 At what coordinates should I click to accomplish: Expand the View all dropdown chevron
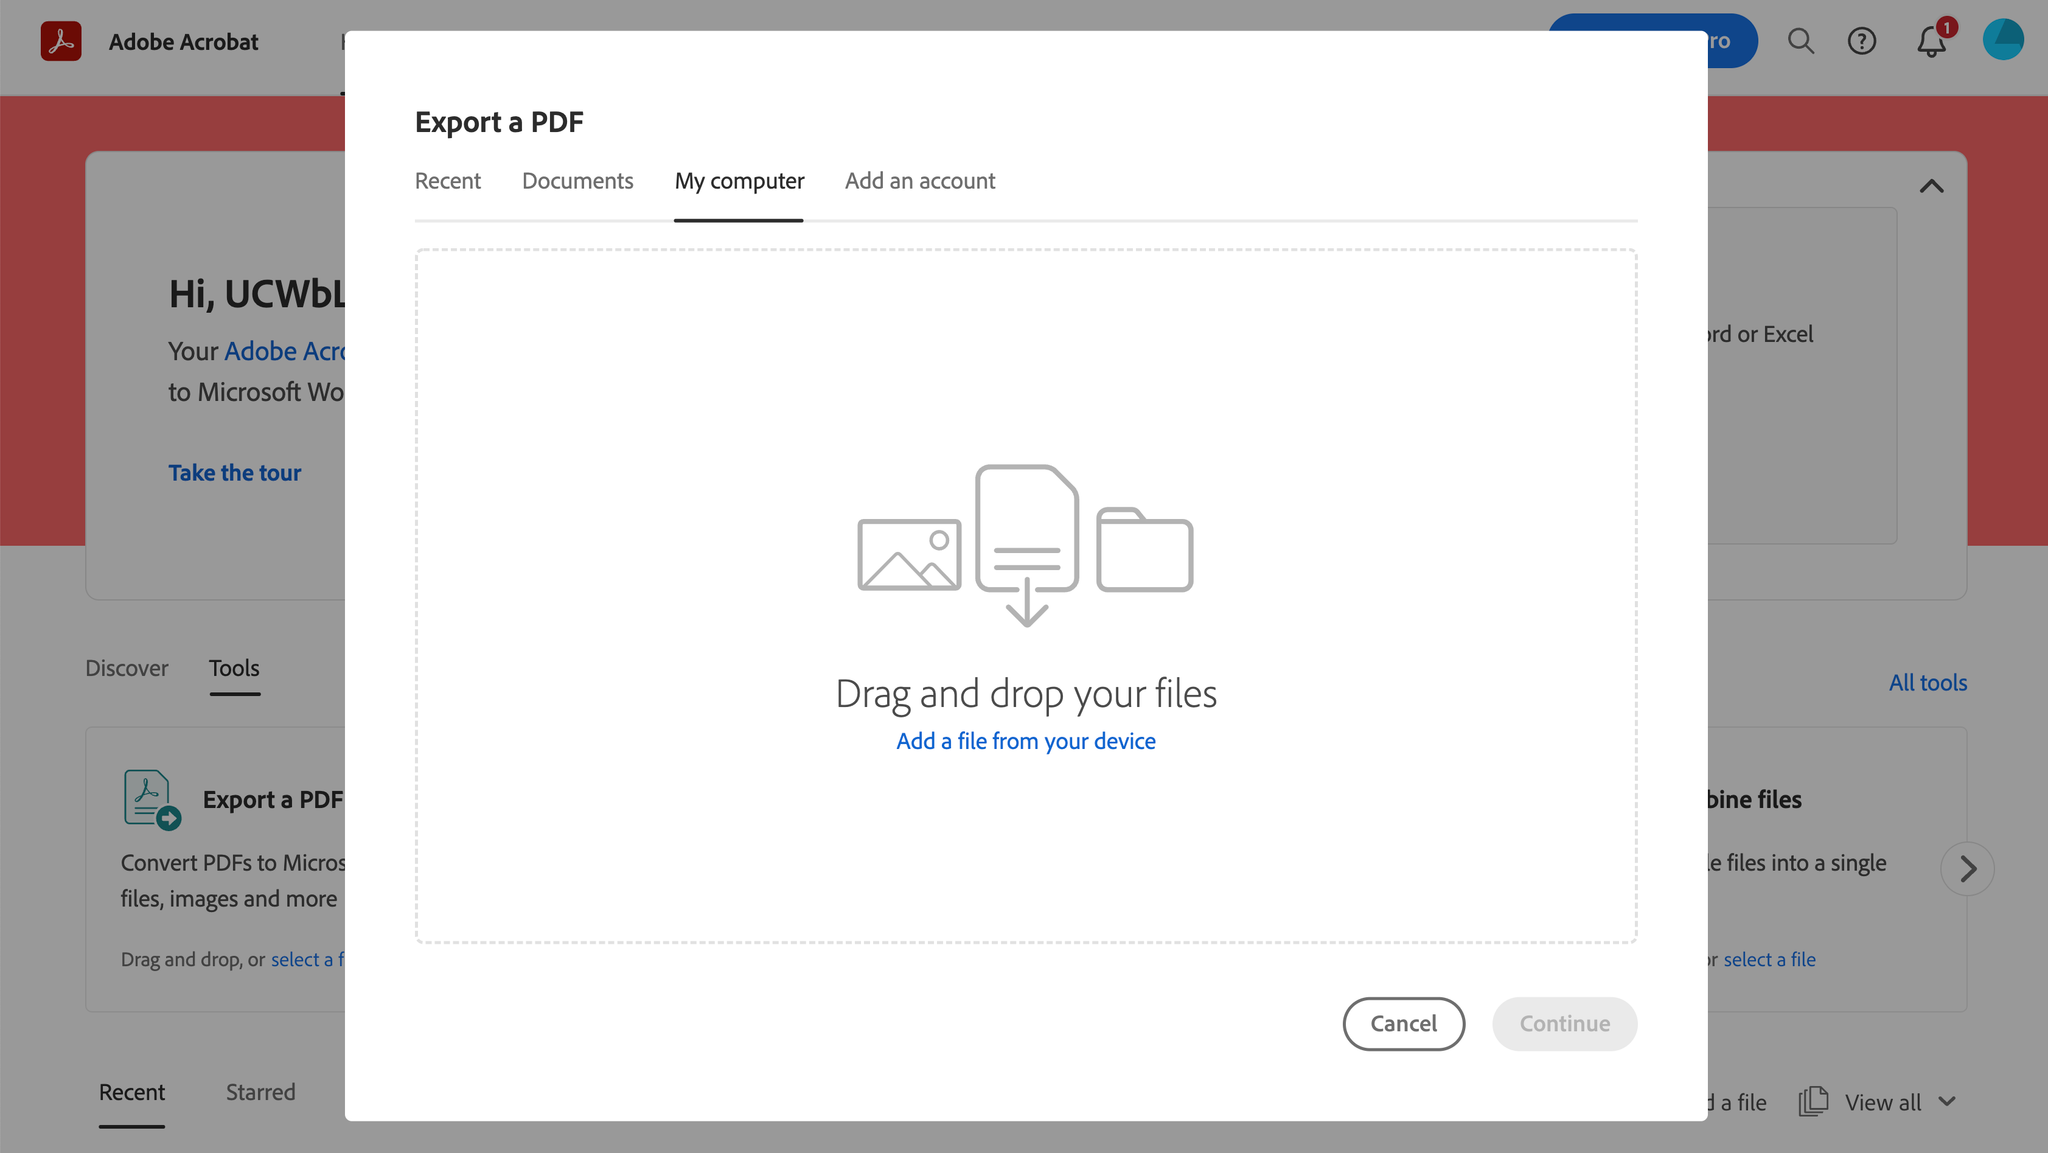click(x=1947, y=1101)
